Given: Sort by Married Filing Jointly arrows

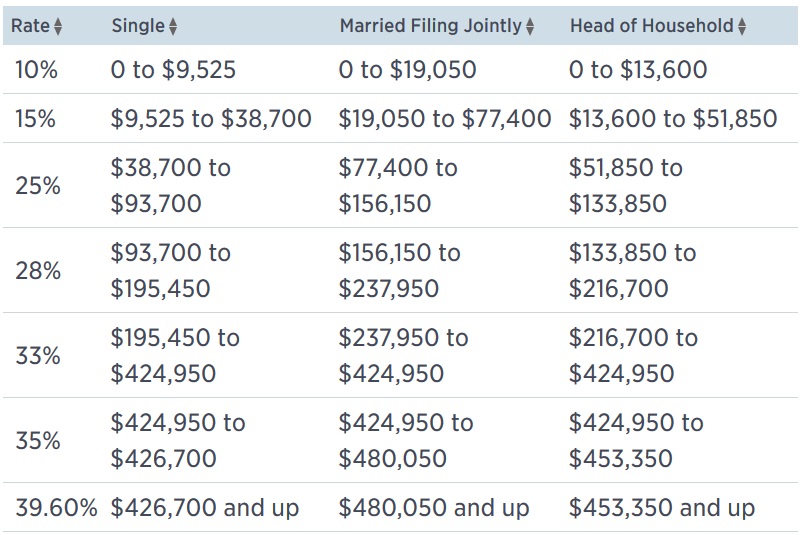Looking at the screenshot, I should pos(530,26).
